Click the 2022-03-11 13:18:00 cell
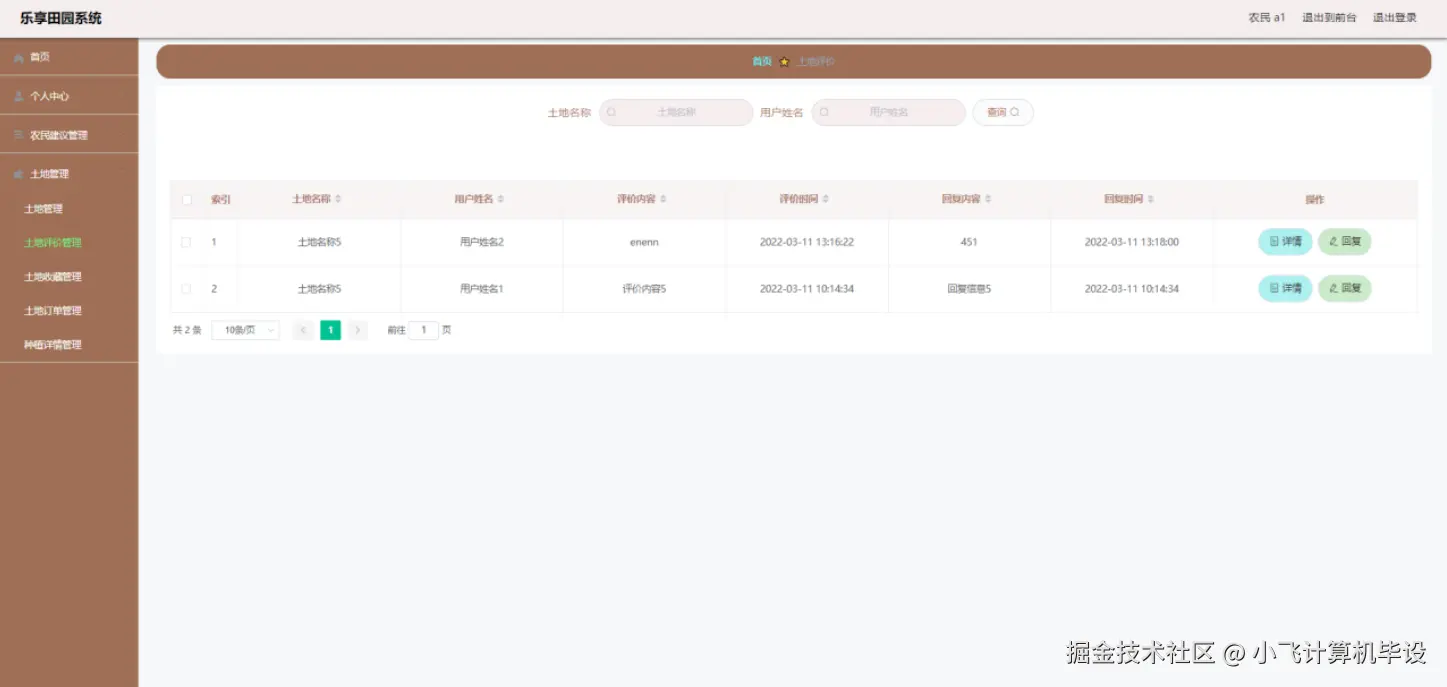 coord(1132,242)
